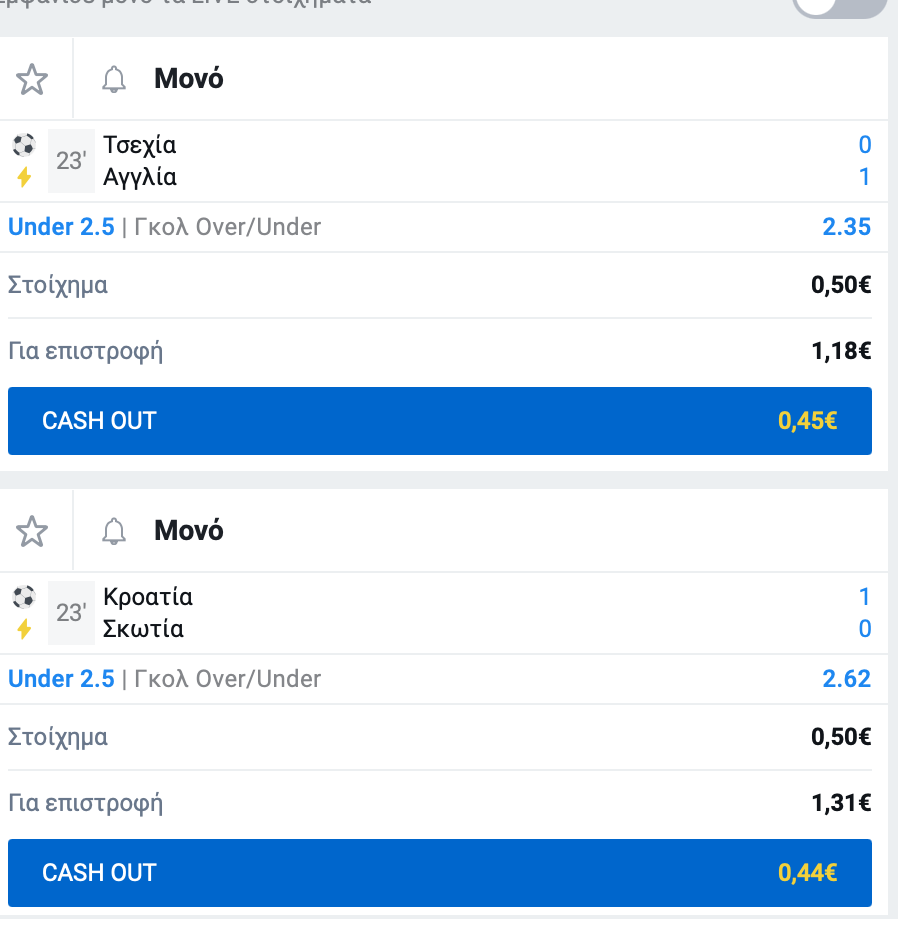898x928 pixels.
Task: Click the 2.62 odds value
Action: 846,679
